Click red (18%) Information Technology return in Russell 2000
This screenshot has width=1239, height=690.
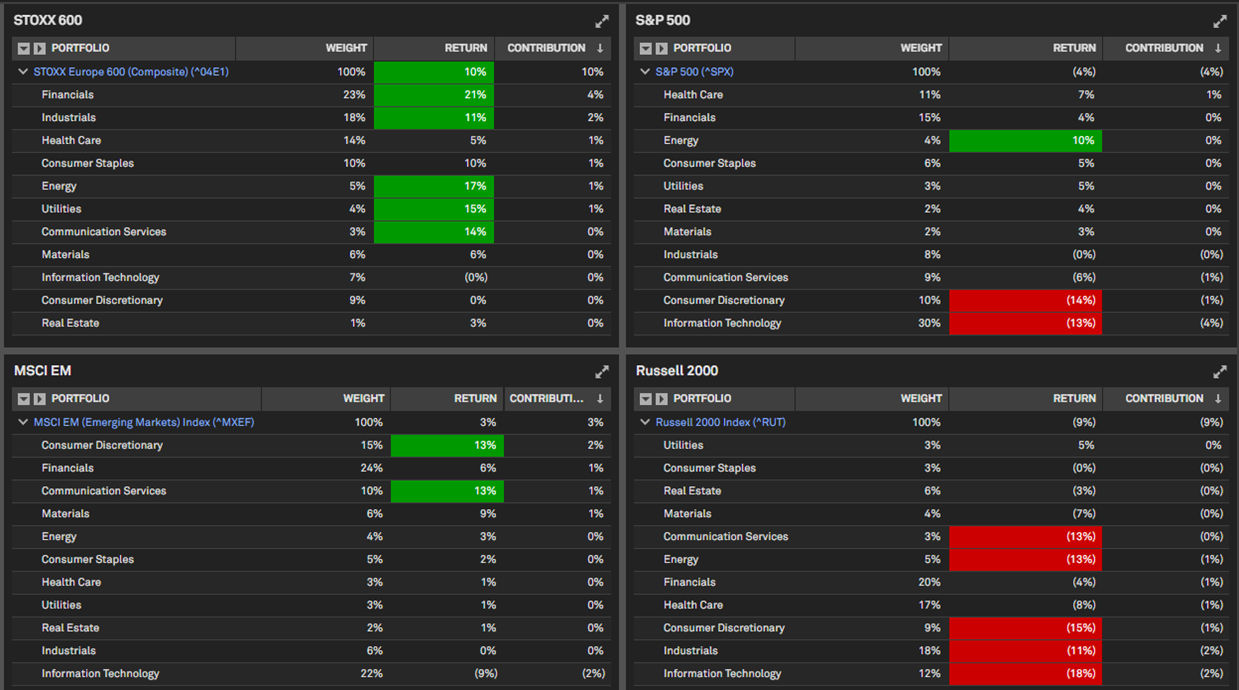pyautogui.click(x=1025, y=674)
